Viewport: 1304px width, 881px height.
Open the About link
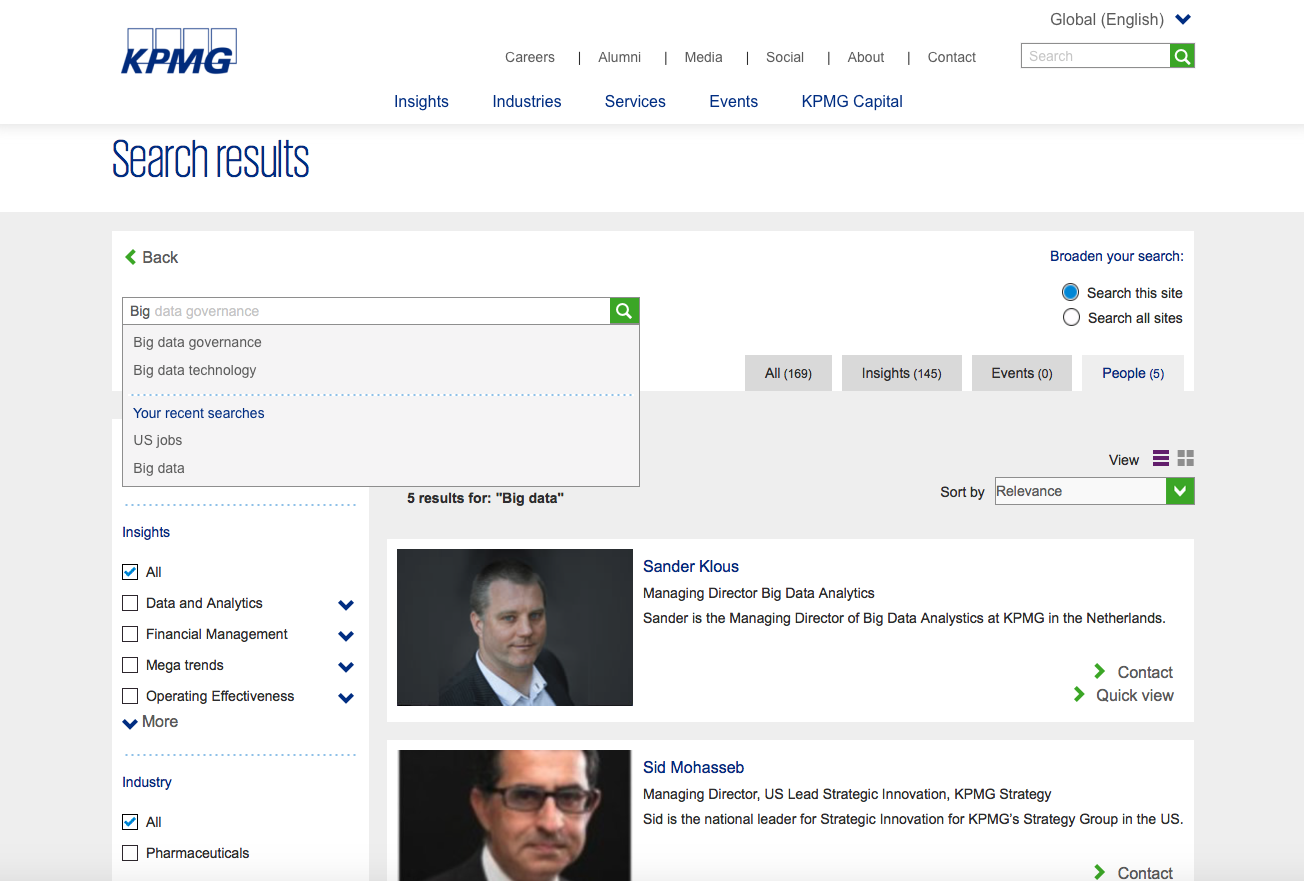point(866,57)
